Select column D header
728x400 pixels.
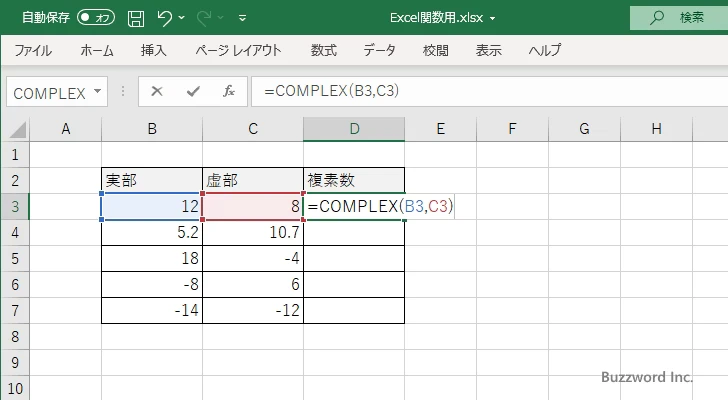pos(354,129)
